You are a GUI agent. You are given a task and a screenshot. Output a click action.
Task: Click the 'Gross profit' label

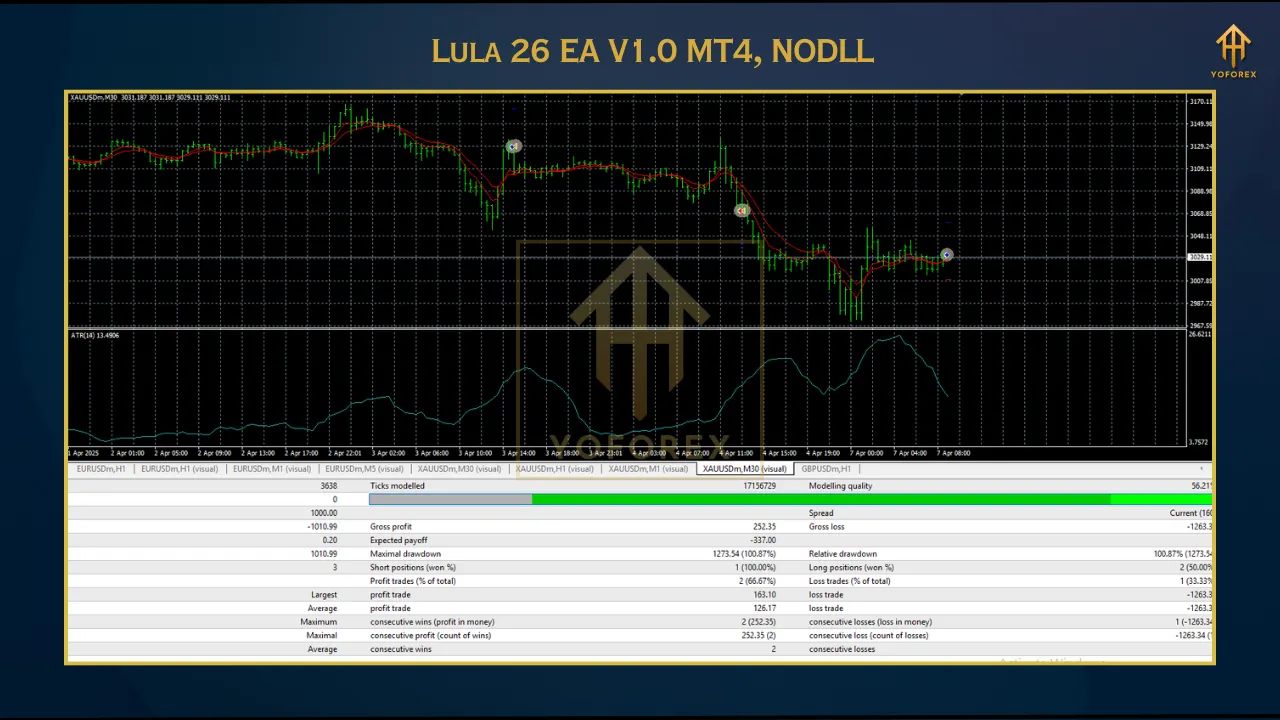point(391,527)
